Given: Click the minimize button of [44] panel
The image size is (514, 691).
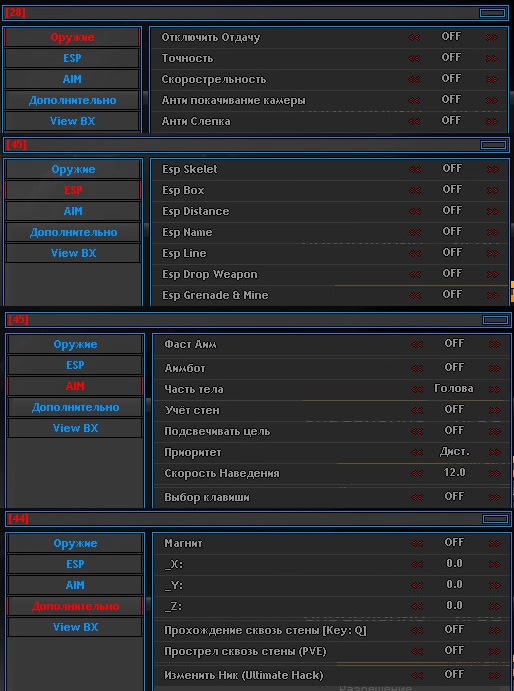Looking at the screenshot, I should 495,519.
